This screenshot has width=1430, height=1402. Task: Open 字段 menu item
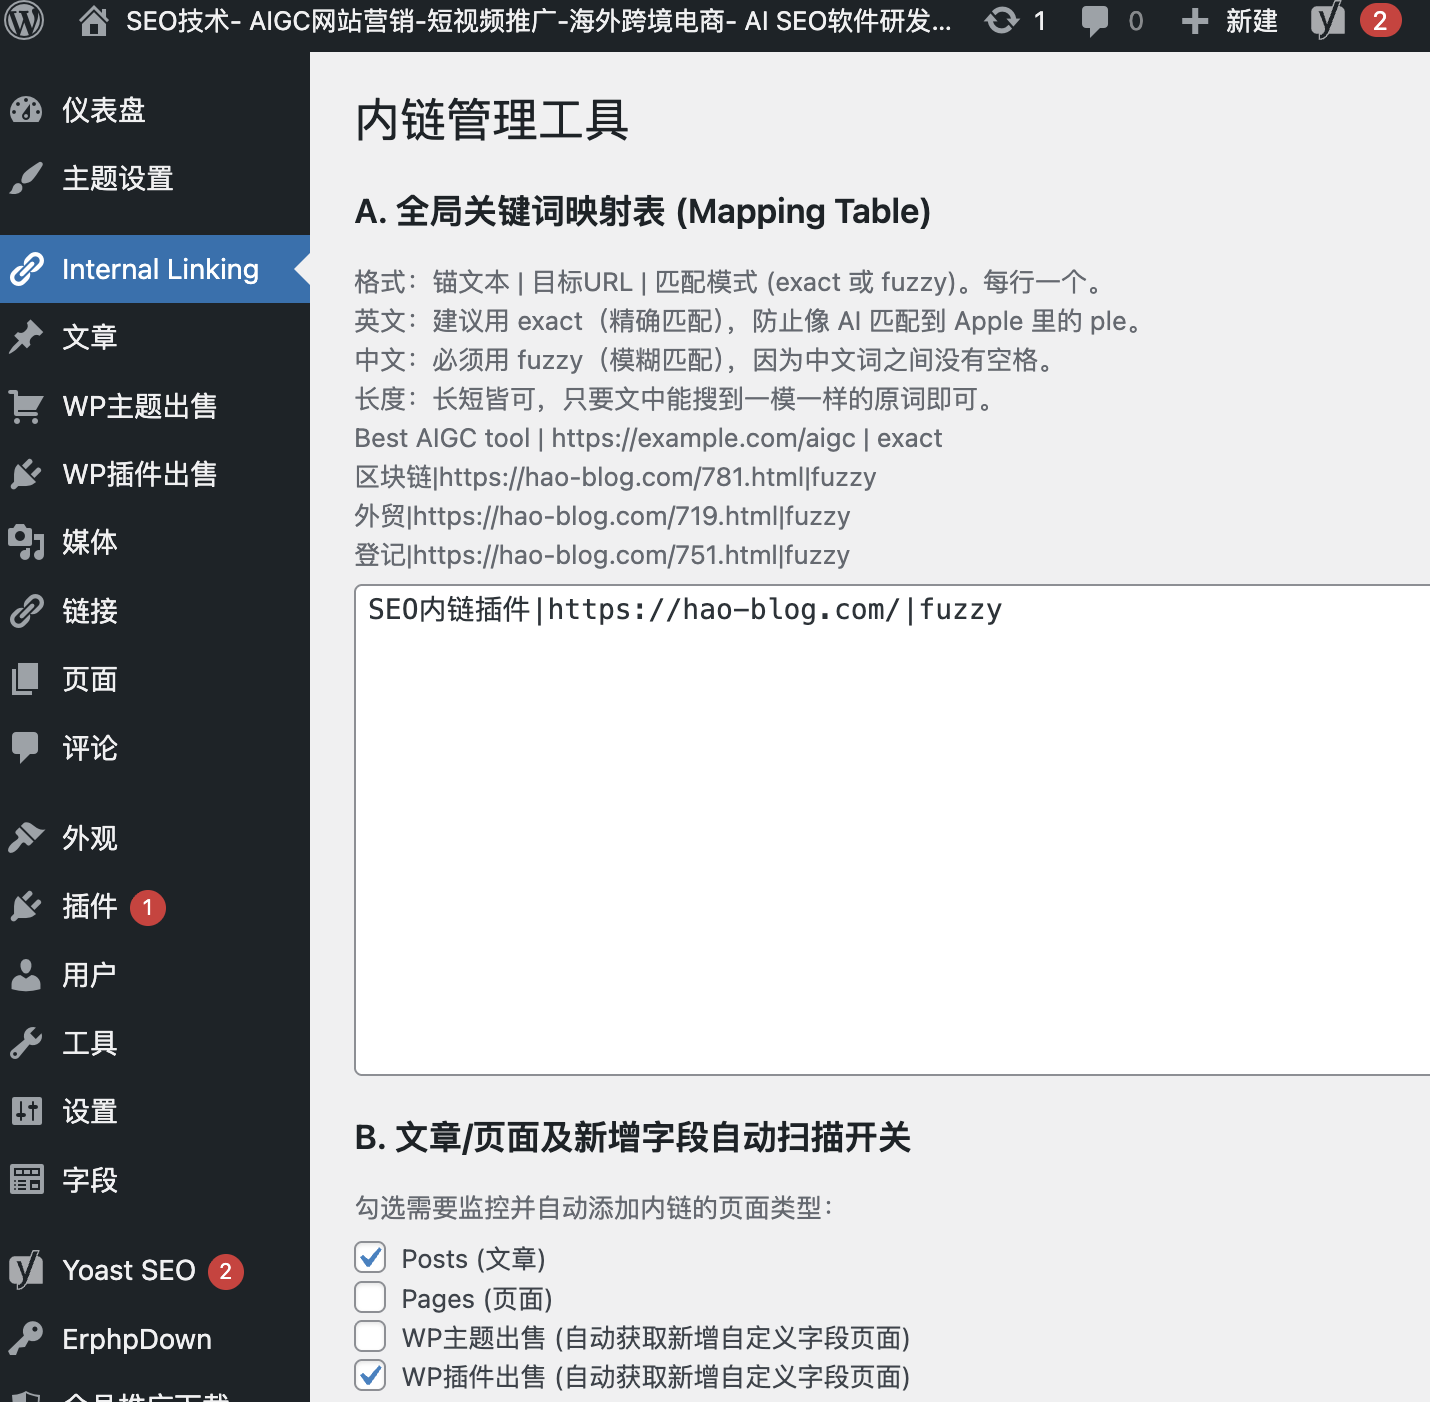tap(90, 1180)
